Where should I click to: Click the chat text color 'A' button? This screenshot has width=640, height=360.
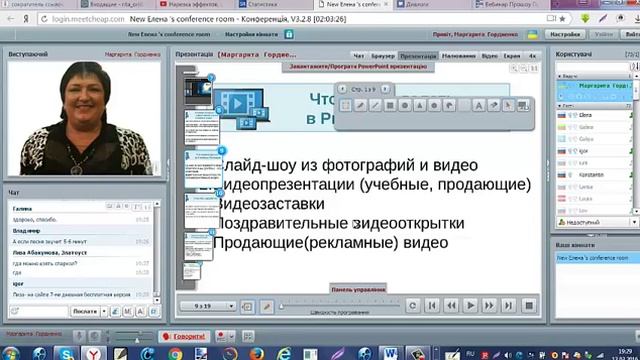click(140, 311)
